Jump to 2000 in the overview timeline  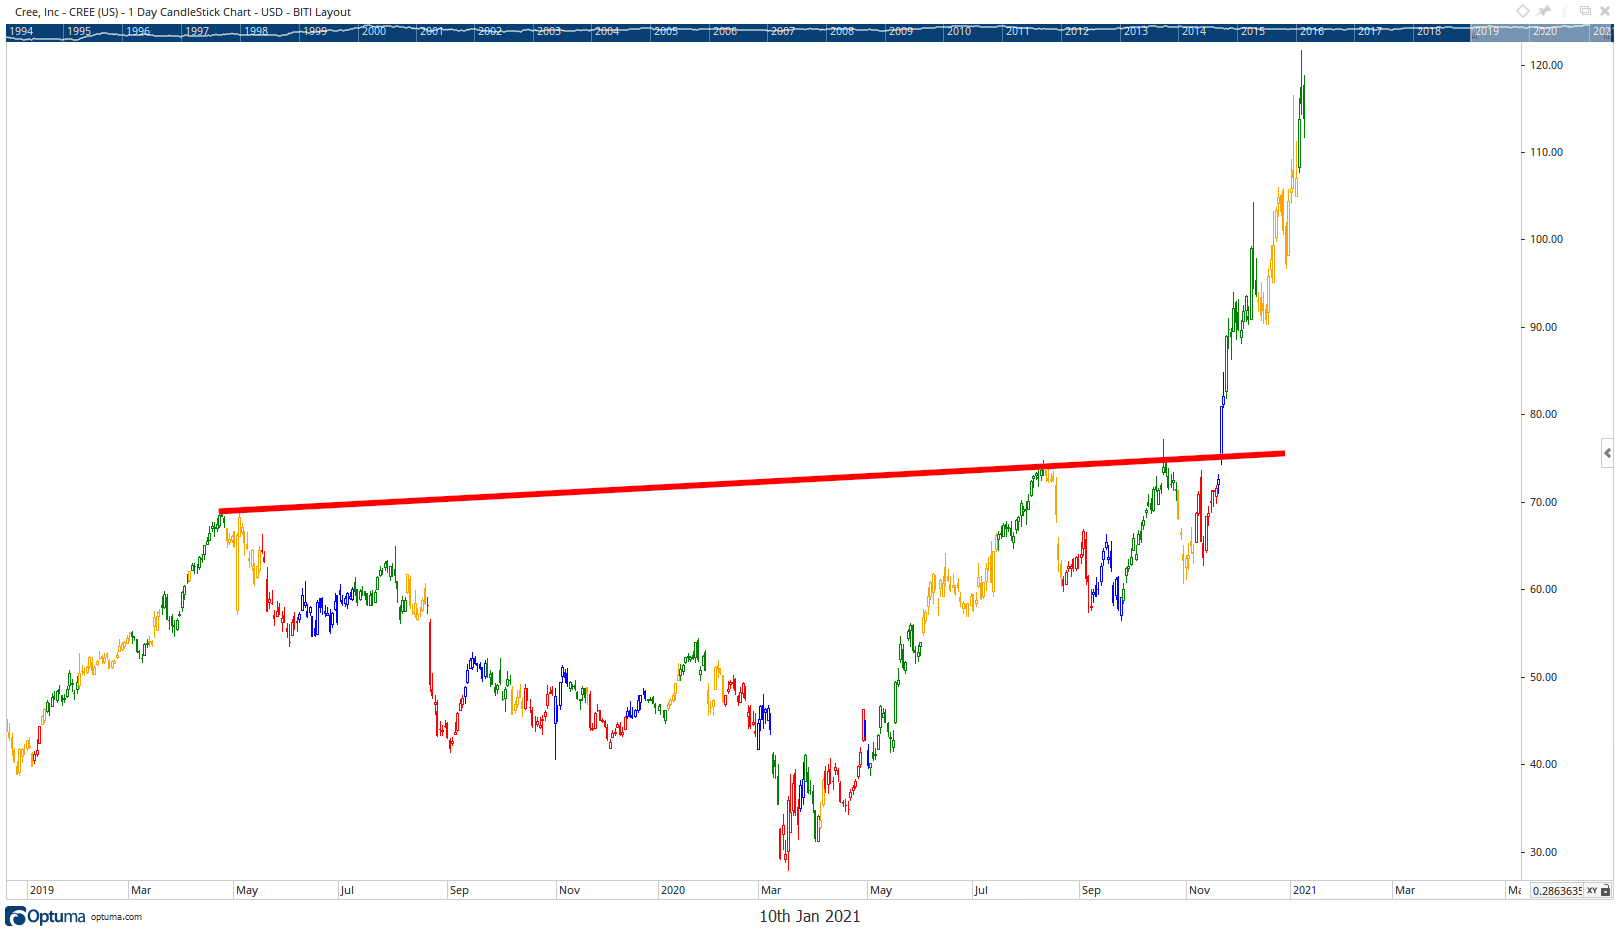[374, 31]
